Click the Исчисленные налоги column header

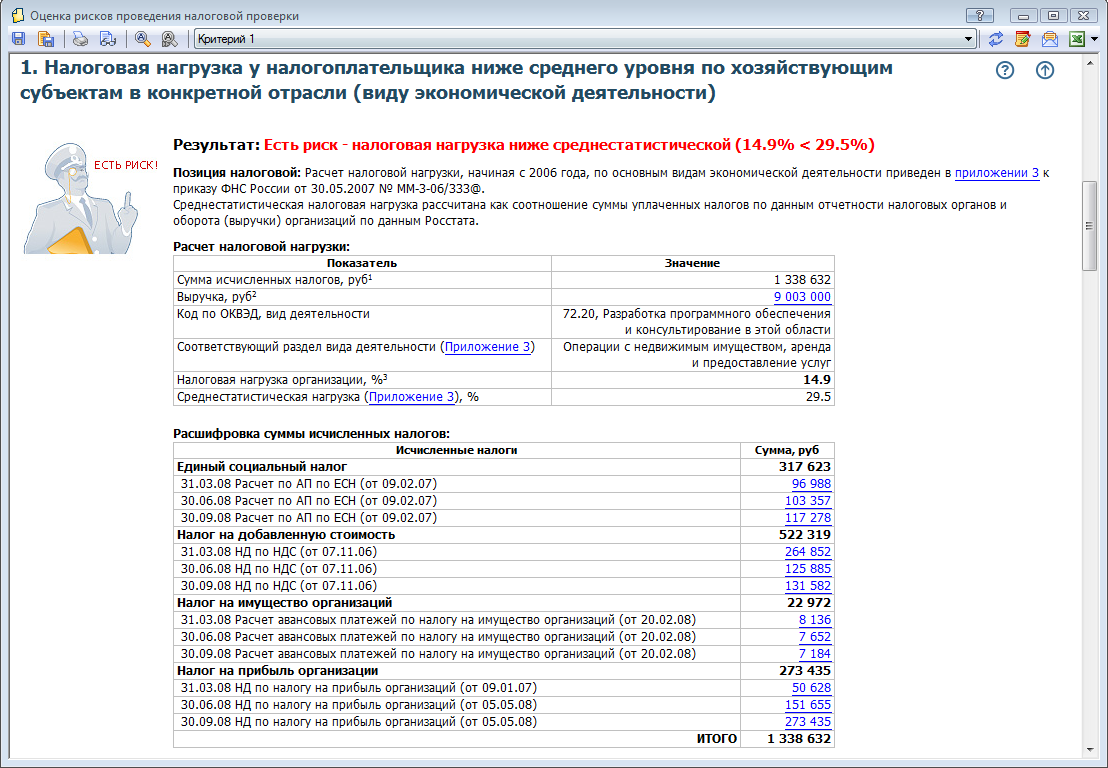pos(456,450)
